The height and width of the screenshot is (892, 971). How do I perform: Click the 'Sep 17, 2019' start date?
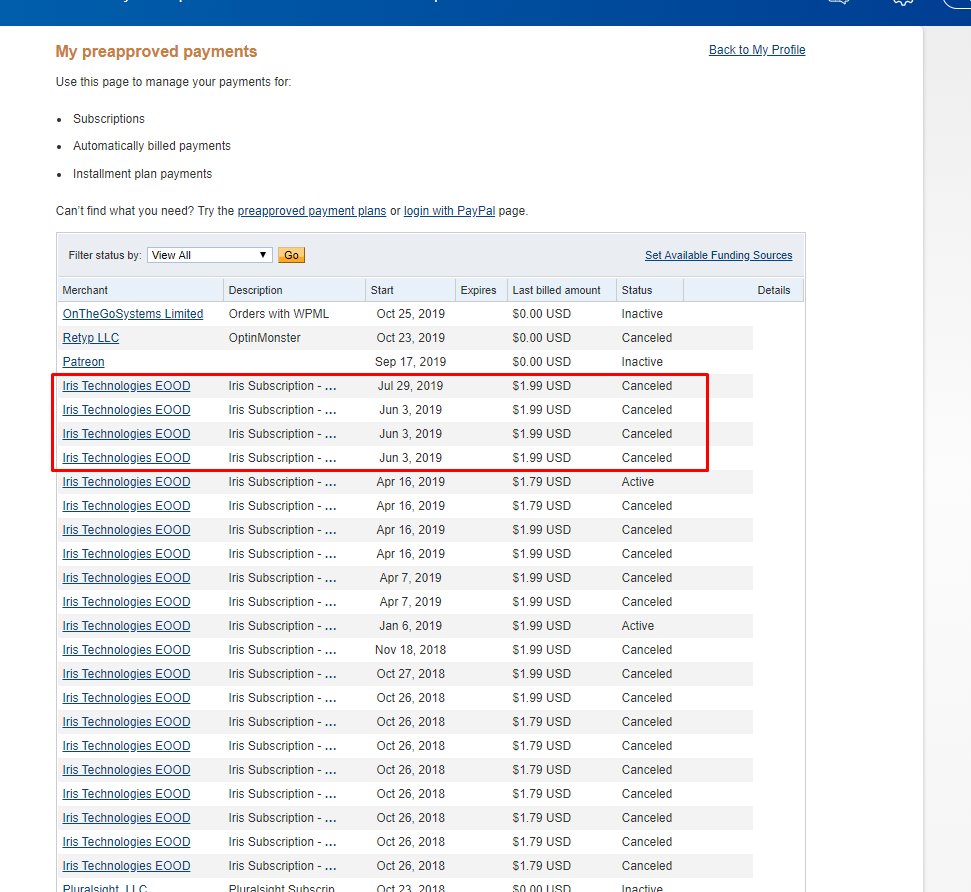click(x=411, y=362)
